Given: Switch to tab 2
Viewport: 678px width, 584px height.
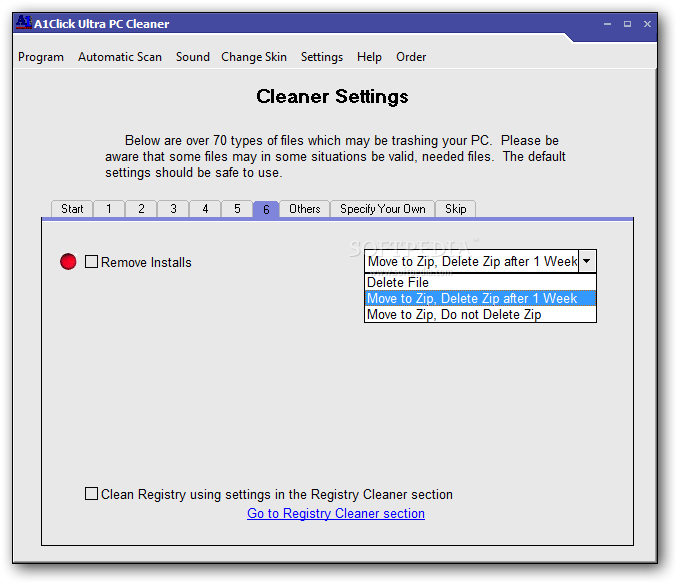Looking at the screenshot, I should tap(141, 209).
